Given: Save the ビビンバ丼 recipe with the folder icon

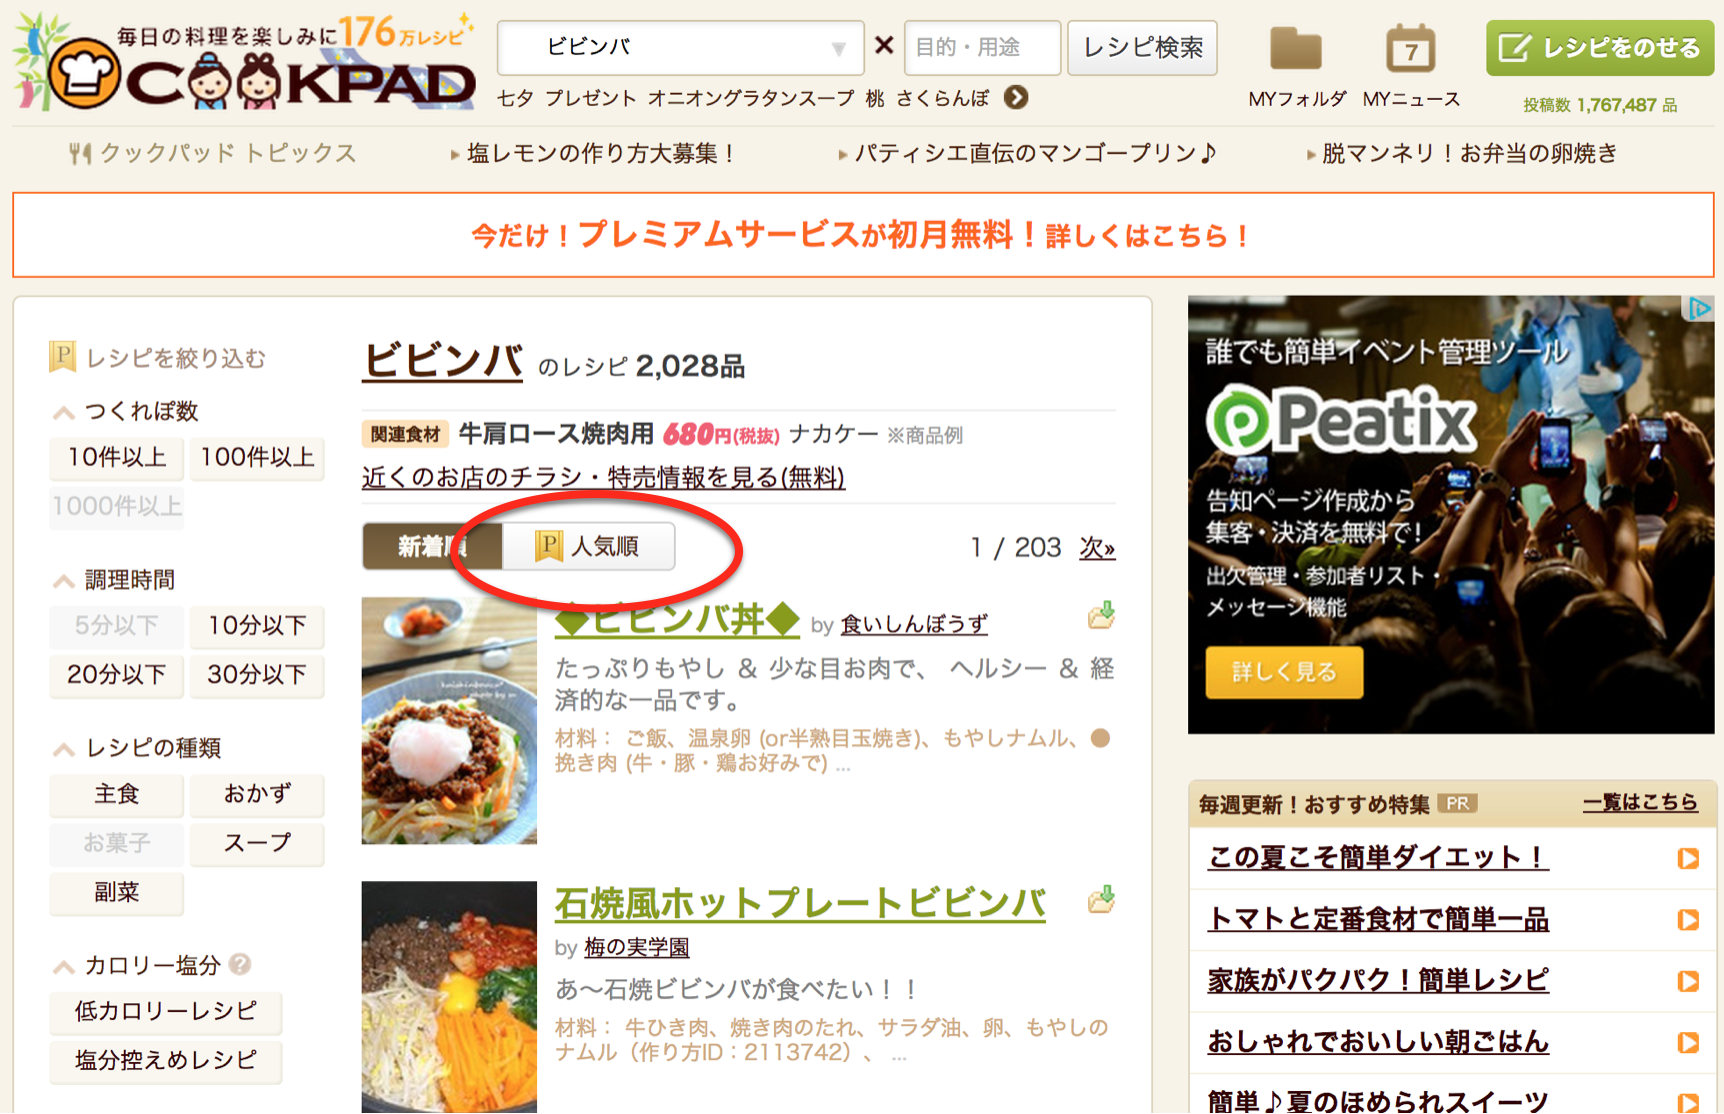Looking at the screenshot, I should tap(1101, 615).
